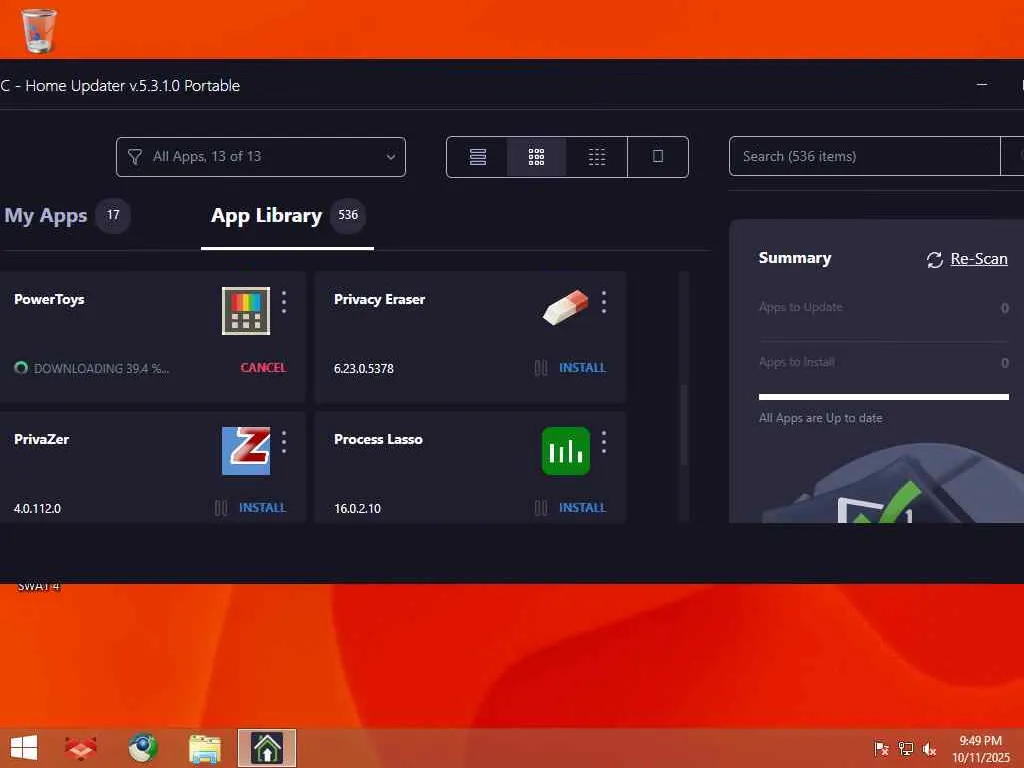This screenshot has width=1024, height=768.
Task: Click the PowerToys downloading progress indicator
Action: pos(21,368)
